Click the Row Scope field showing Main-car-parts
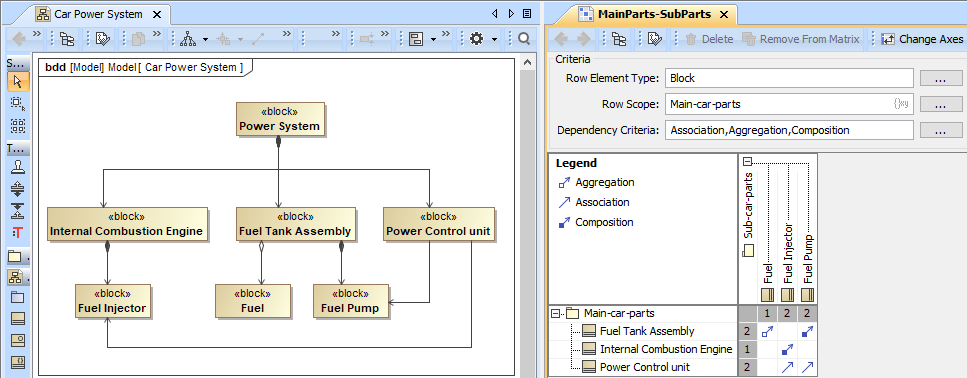The width and height of the screenshot is (967, 378). pyautogui.click(x=789, y=104)
